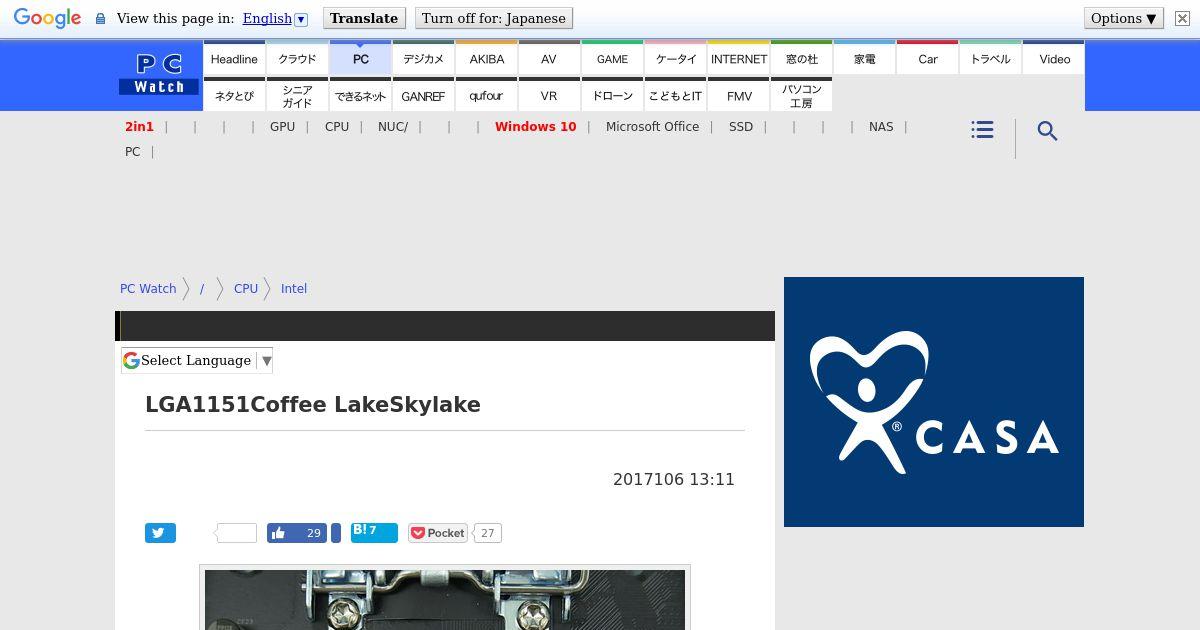1200x630 pixels.
Task: Open the CPU socket article photo
Action: click(445, 600)
